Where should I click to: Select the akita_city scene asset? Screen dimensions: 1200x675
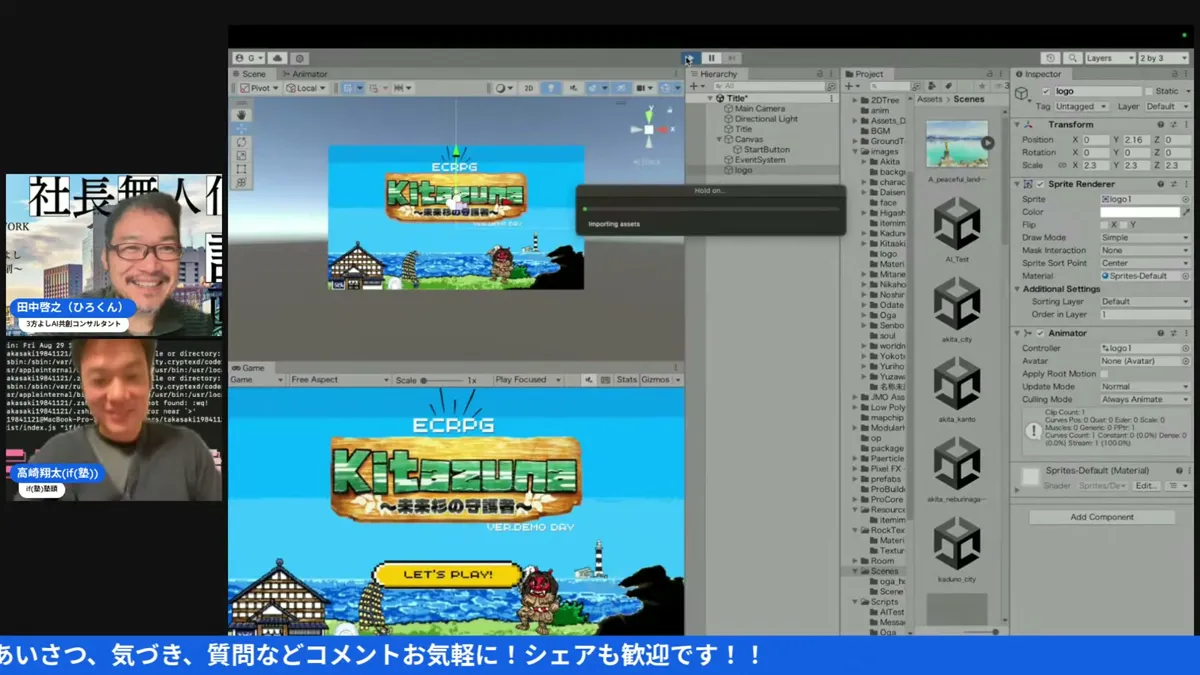(x=957, y=310)
